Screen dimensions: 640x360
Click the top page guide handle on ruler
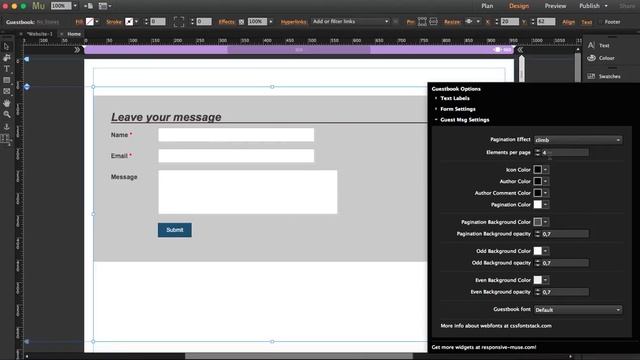(27, 59)
